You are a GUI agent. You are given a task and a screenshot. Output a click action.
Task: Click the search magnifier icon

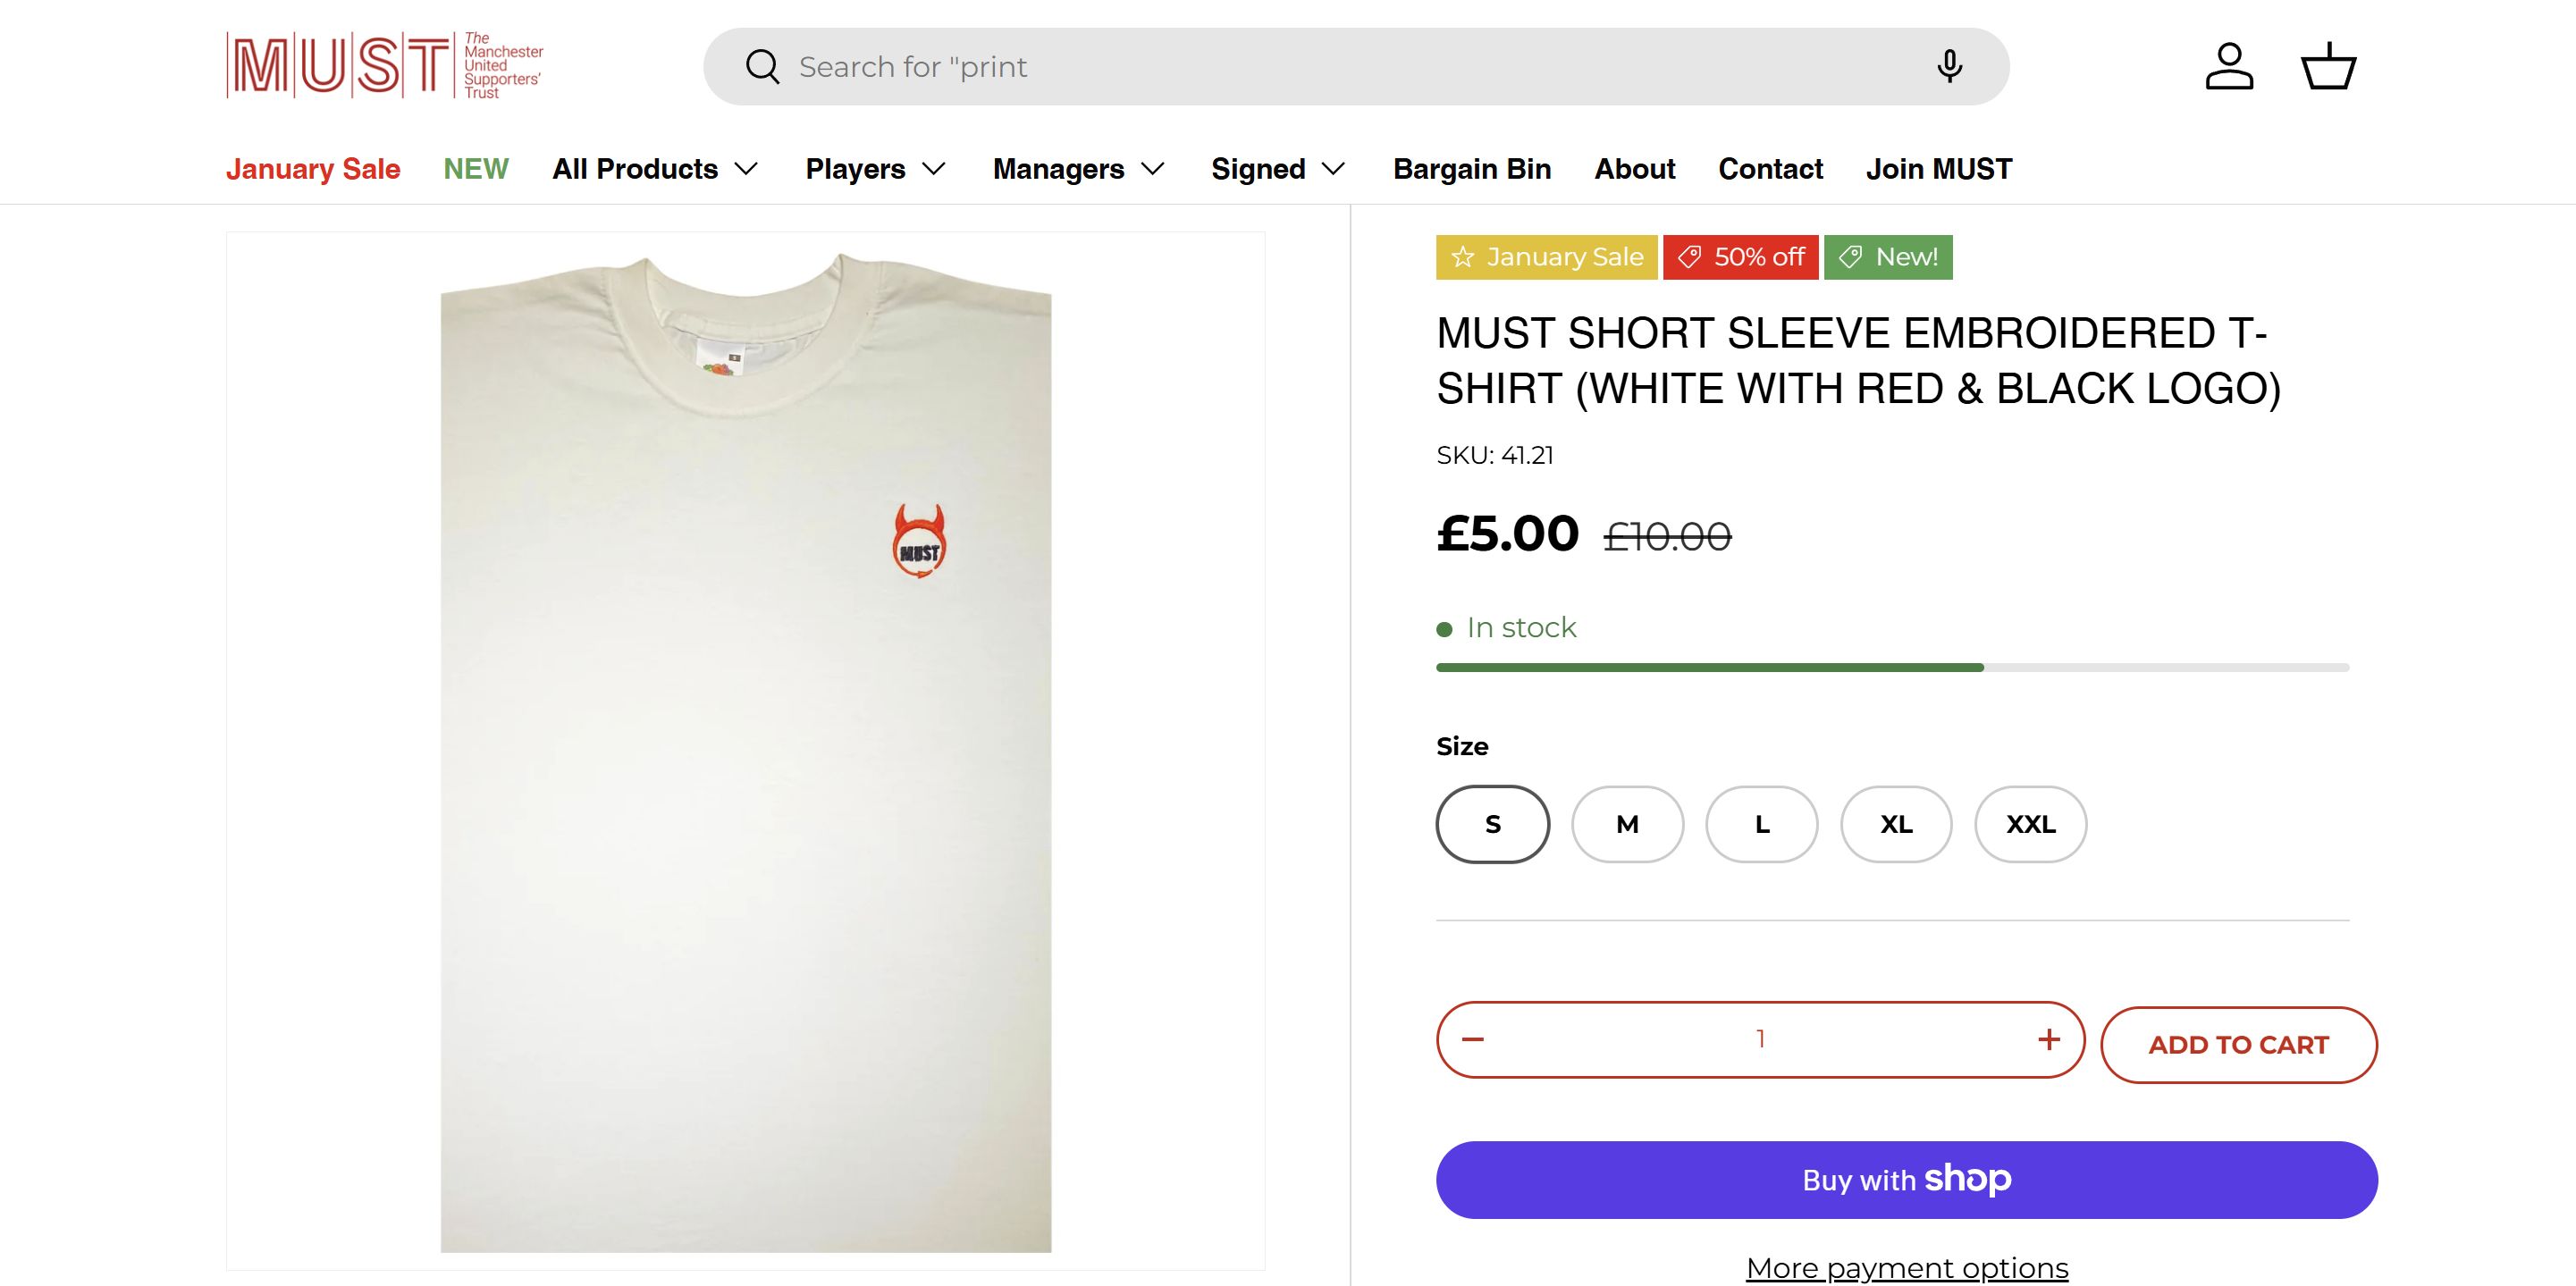(x=762, y=67)
